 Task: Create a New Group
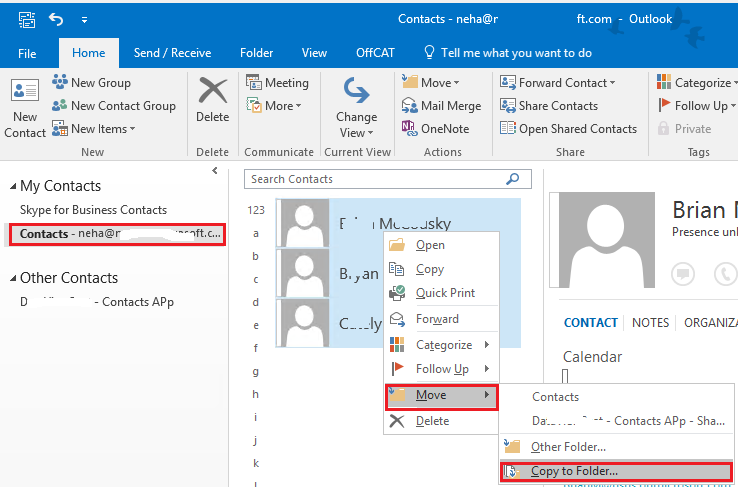coord(92,83)
